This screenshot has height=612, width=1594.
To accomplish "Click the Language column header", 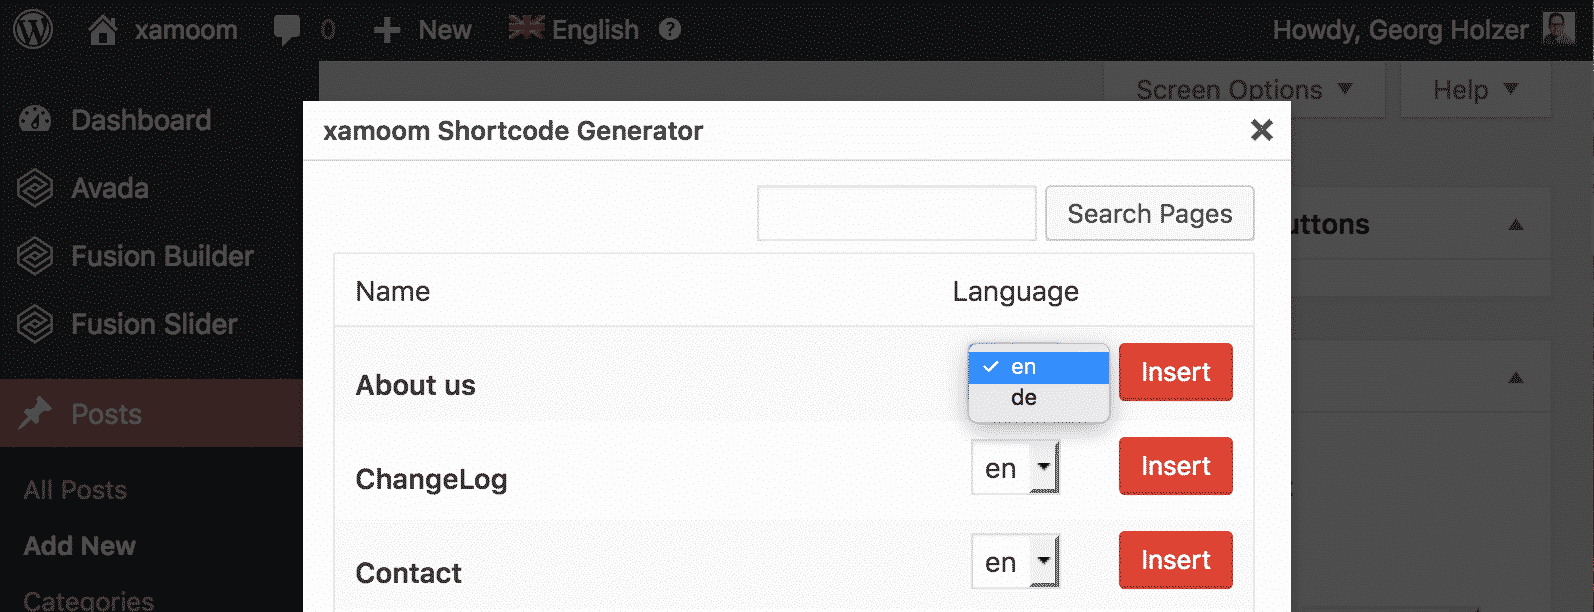I will [x=1016, y=292].
